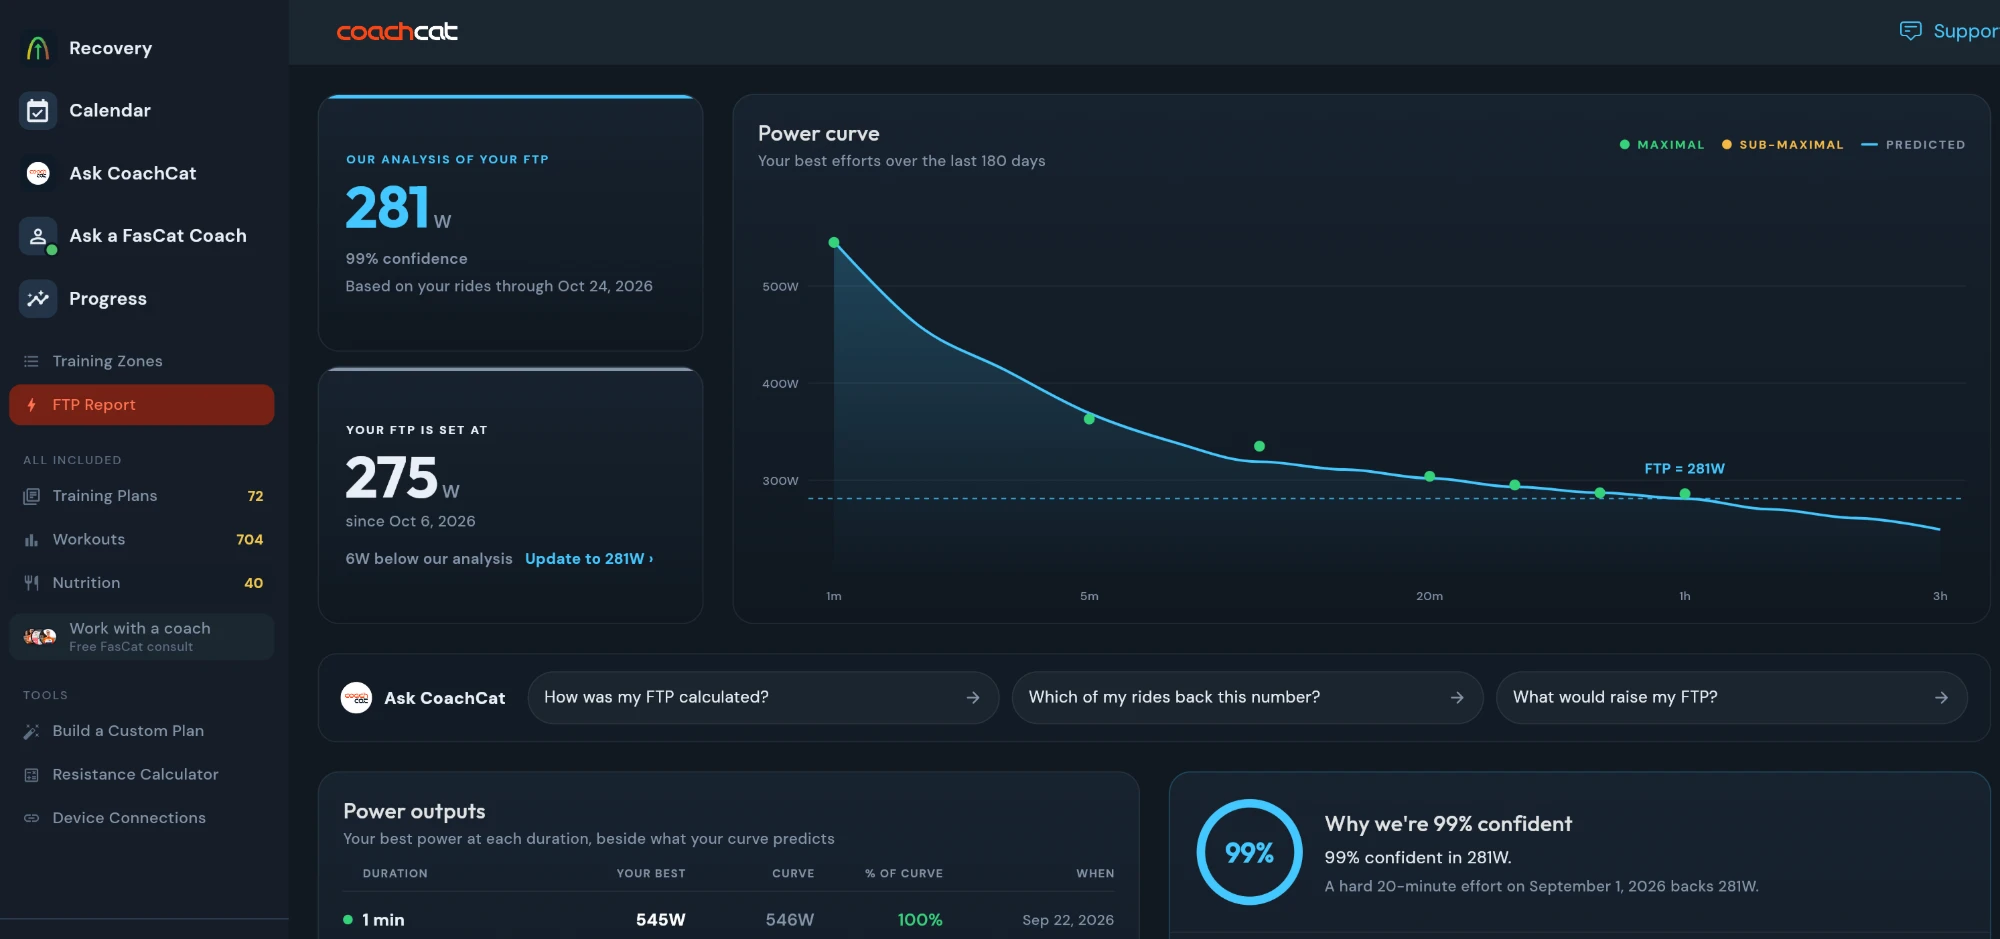Click the Recovery icon in sidebar
The width and height of the screenshot is (2000, 939).
pos(38,48)
